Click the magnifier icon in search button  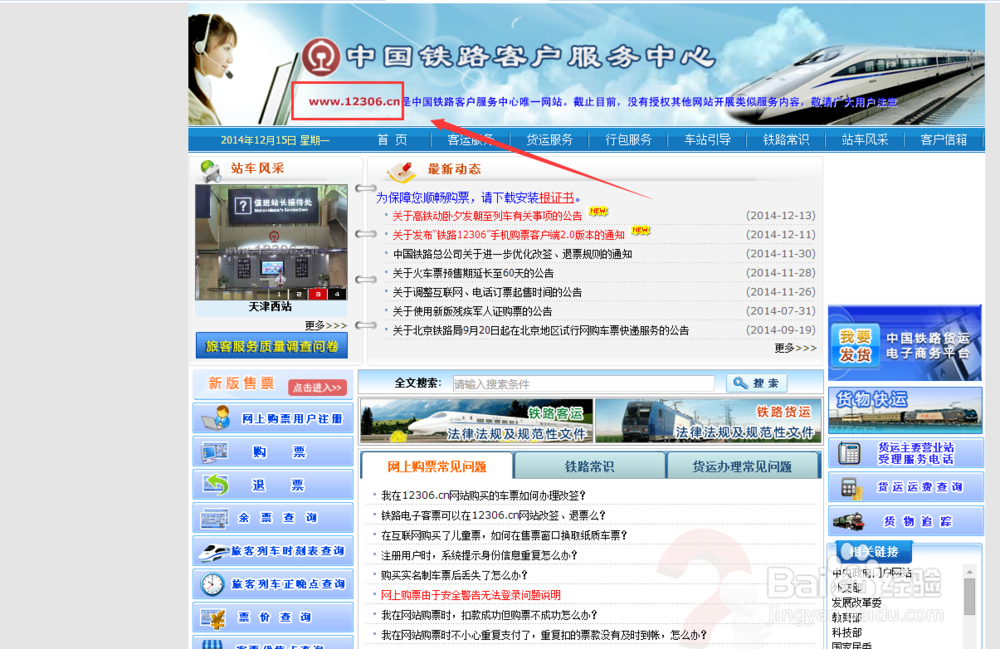[740, 383]
